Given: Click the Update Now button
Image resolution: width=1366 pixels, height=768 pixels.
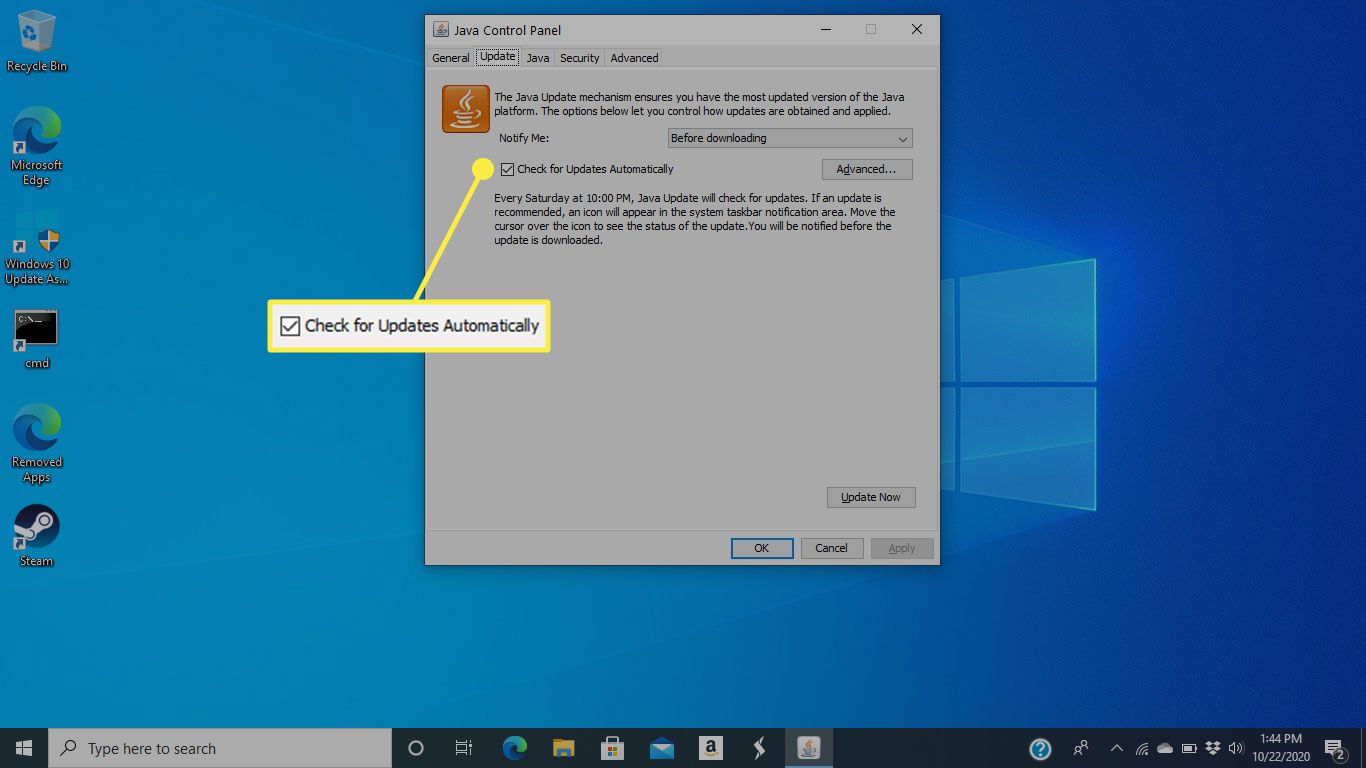Looking at the screenshot, I should pyautogui.click(x=871, y=497).
